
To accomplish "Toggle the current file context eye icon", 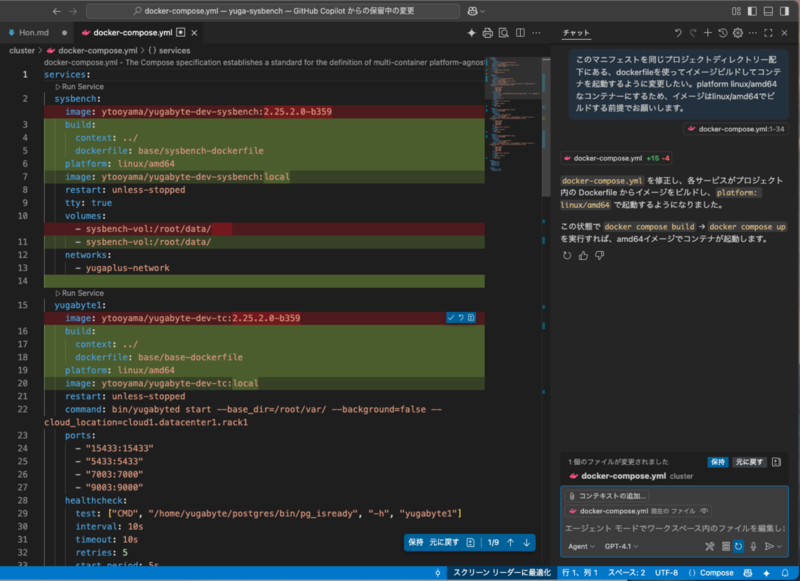I will (x=705, y=511).
